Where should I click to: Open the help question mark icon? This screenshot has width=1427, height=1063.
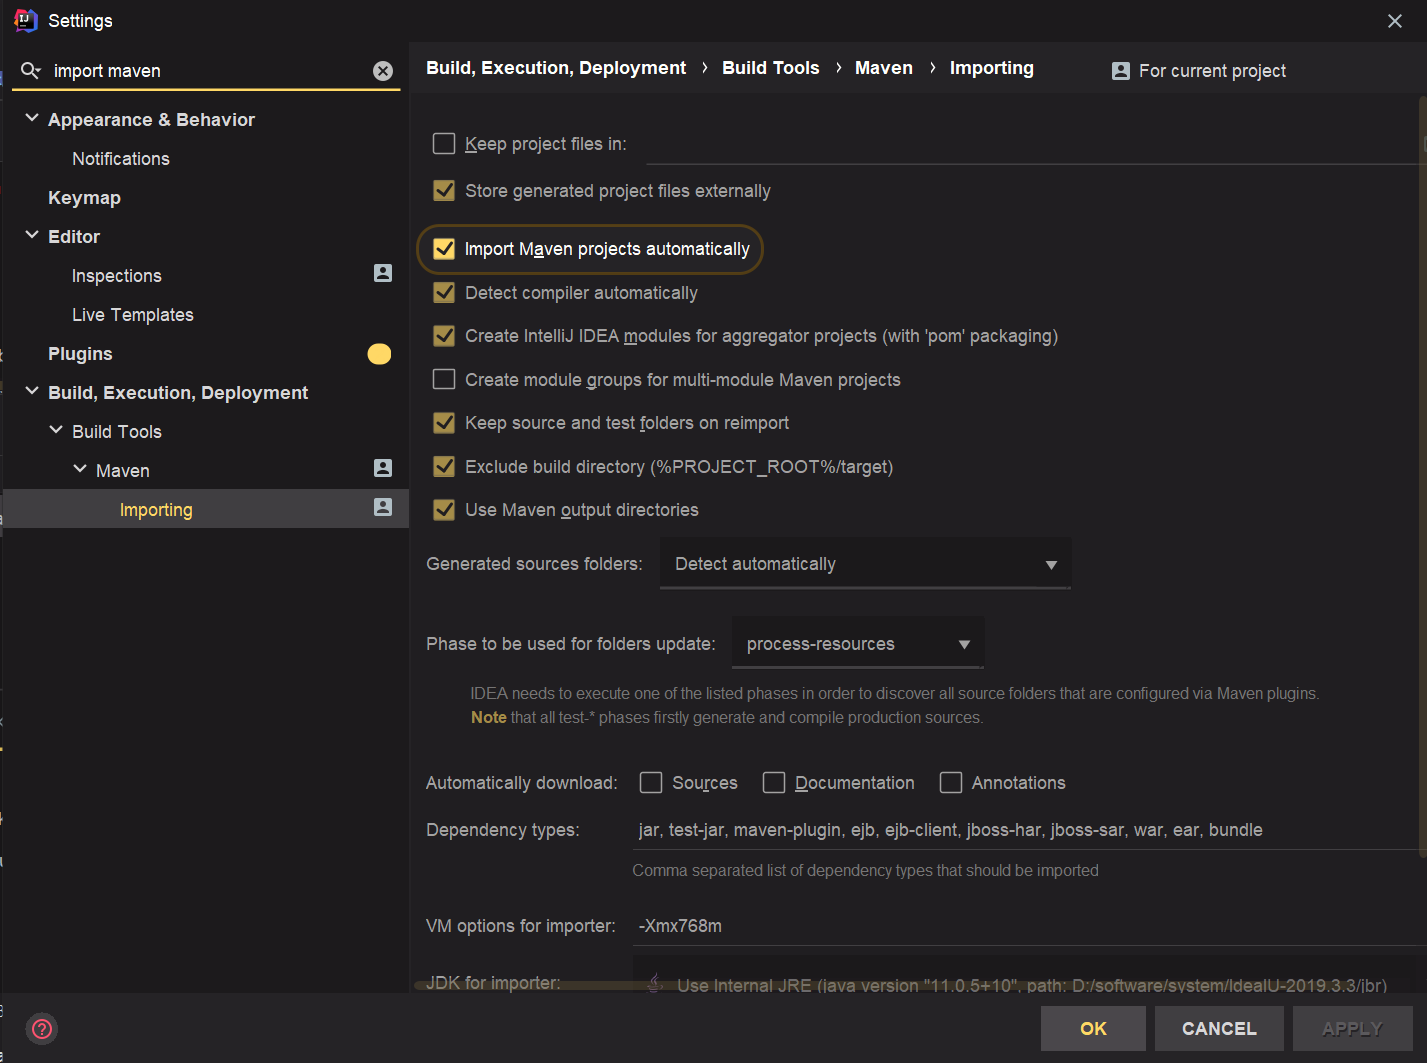pos(42,1028)
